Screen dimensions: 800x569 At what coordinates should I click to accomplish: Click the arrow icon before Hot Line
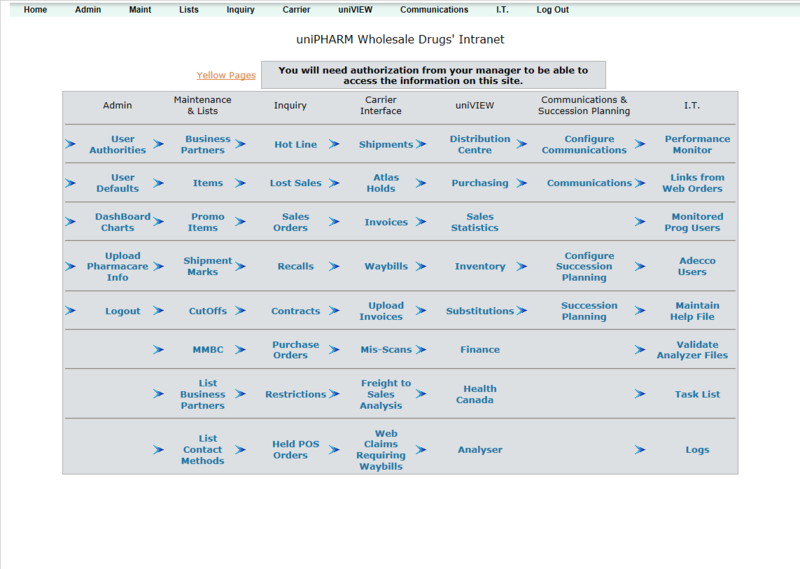tap(240, 144)
